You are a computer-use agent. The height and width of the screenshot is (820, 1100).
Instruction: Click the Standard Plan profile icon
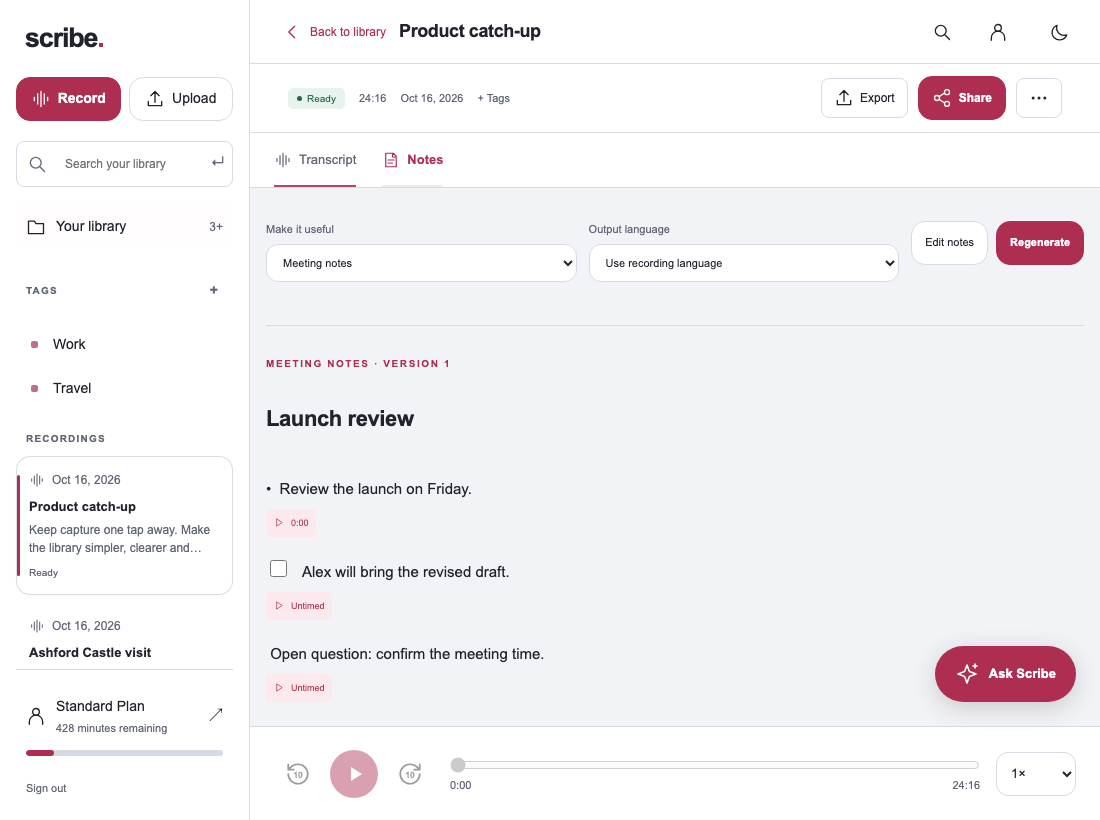coord(36,716)
